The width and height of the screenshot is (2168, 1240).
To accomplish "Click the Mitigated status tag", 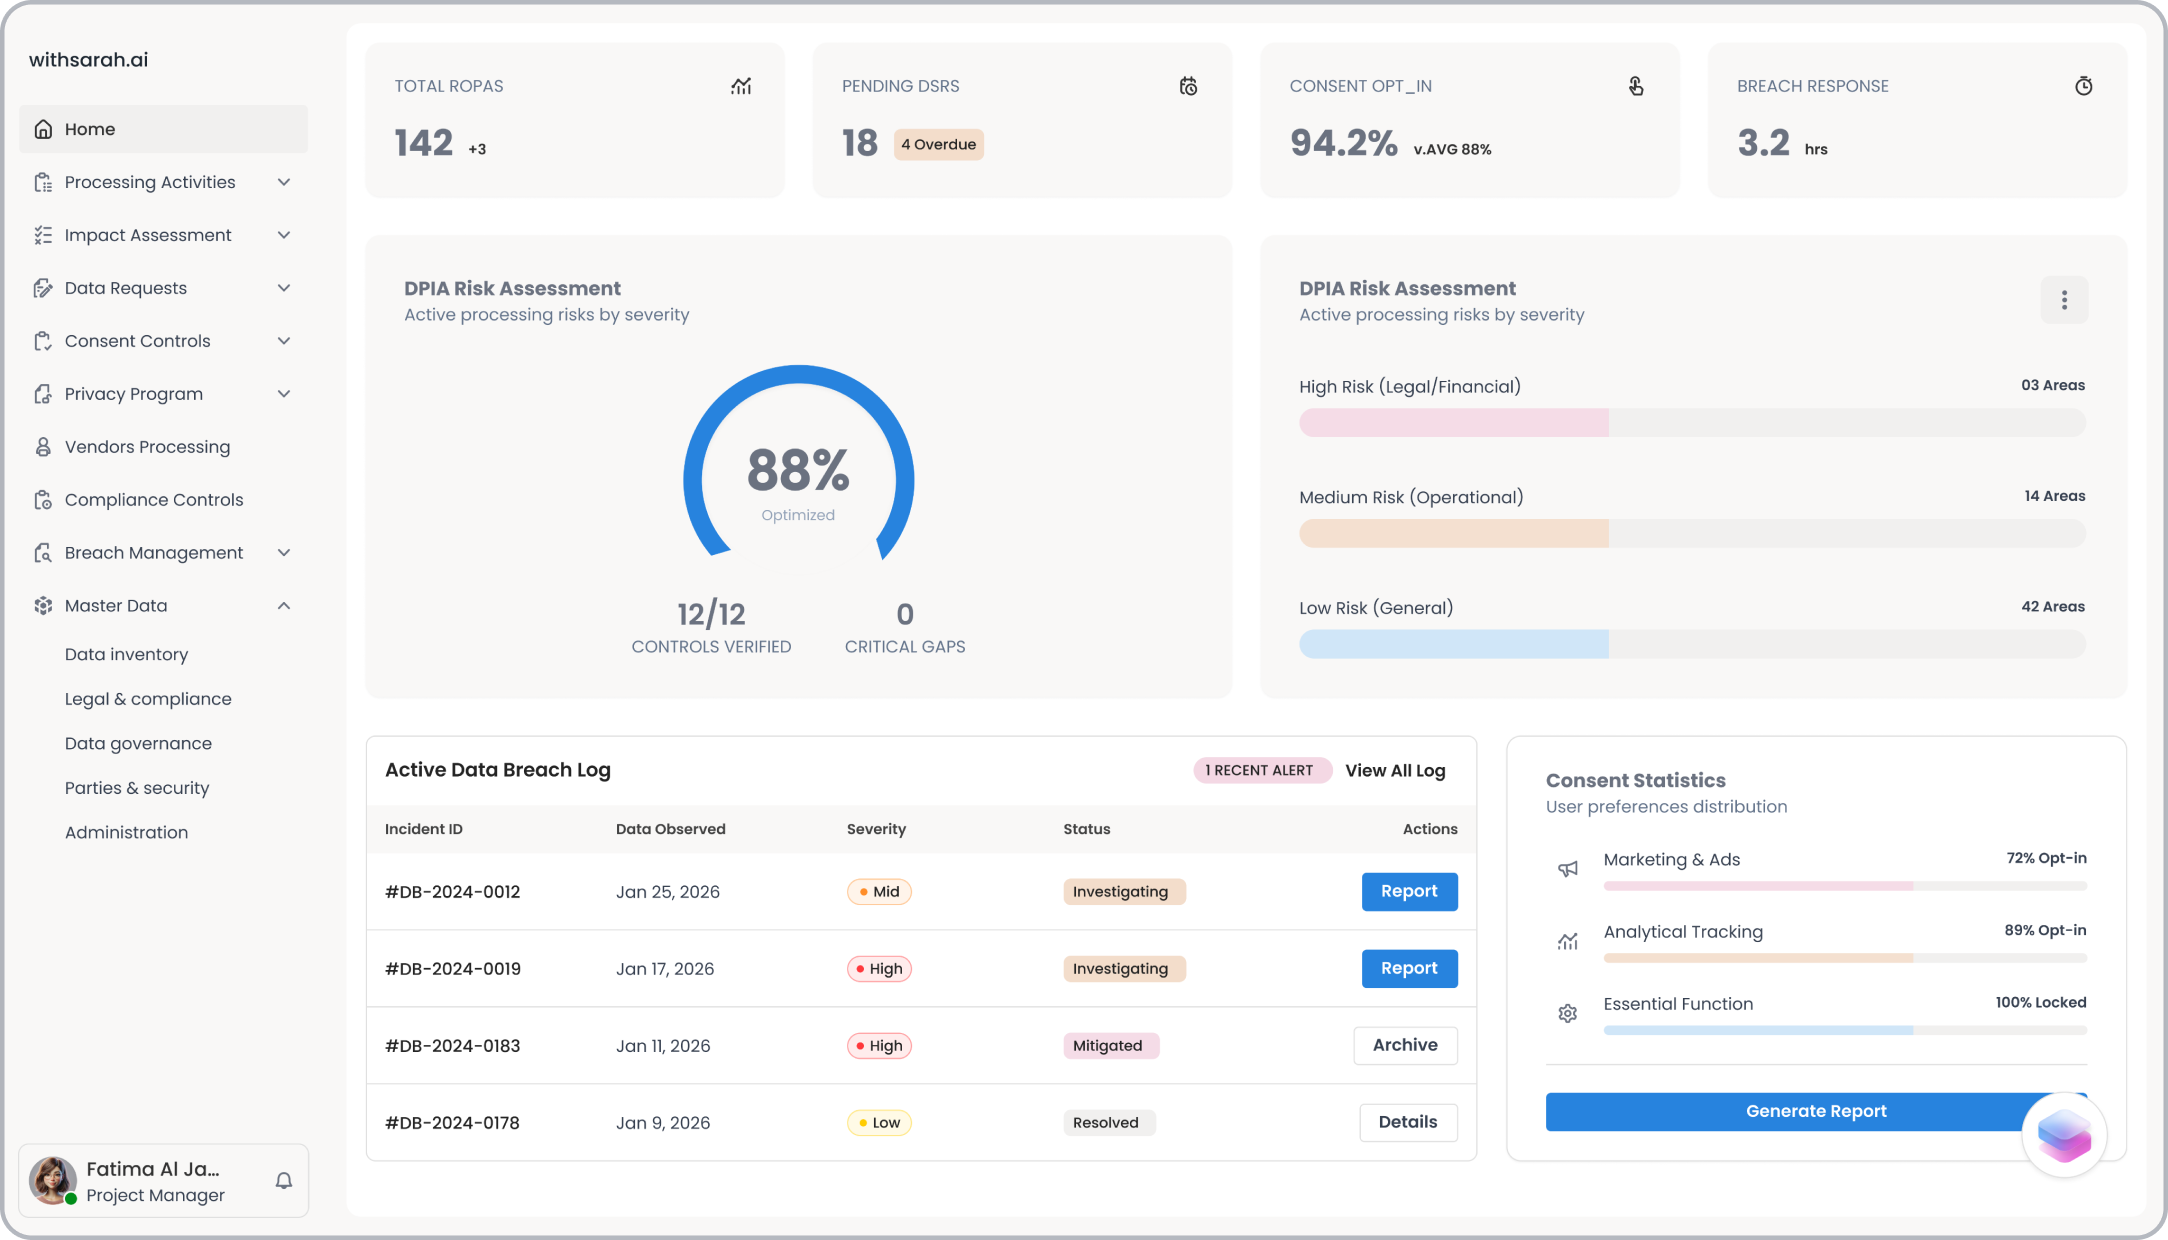I will pos(1111,1046).
